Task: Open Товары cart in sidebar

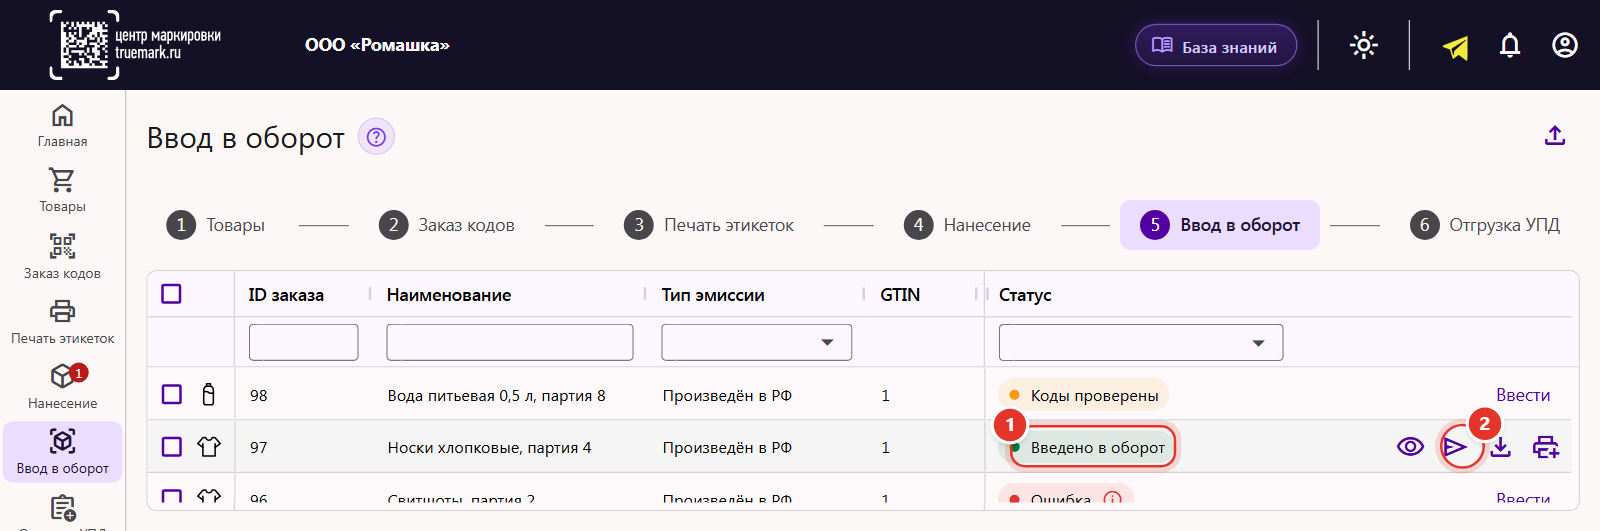Action: [x=62, y=190]
